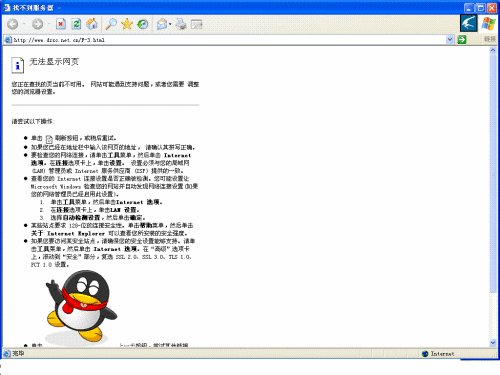Click the numbered step 3 '自动检测设置' text
Screen dimensions: 500x375
click(81, 217)
